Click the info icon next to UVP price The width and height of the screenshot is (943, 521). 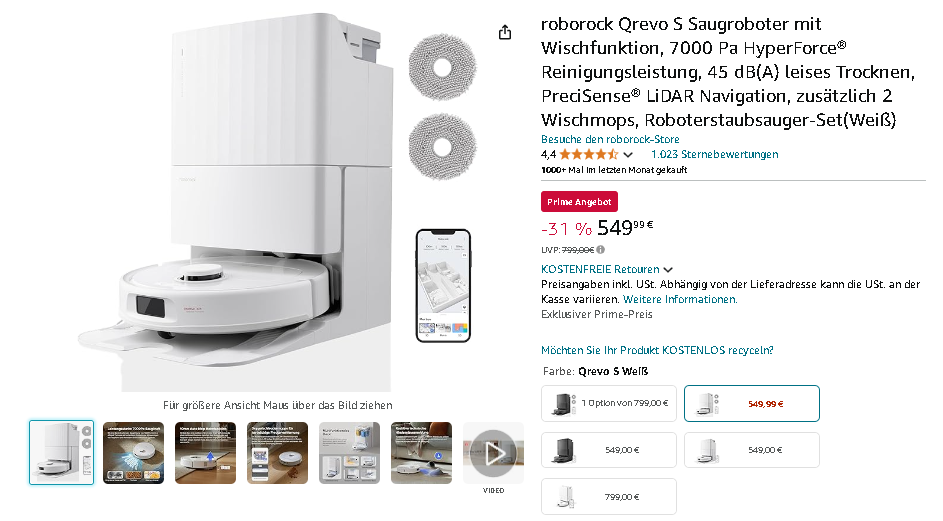[600, 249]
